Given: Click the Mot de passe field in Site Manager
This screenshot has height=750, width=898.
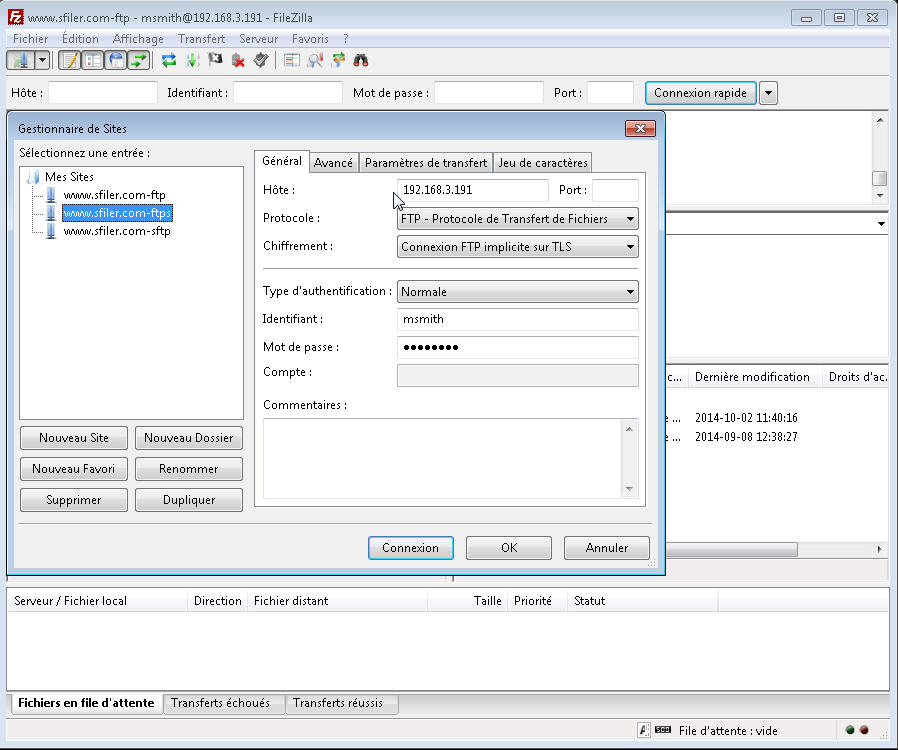Looking at the screenshot, I should (x=517, y=348).
